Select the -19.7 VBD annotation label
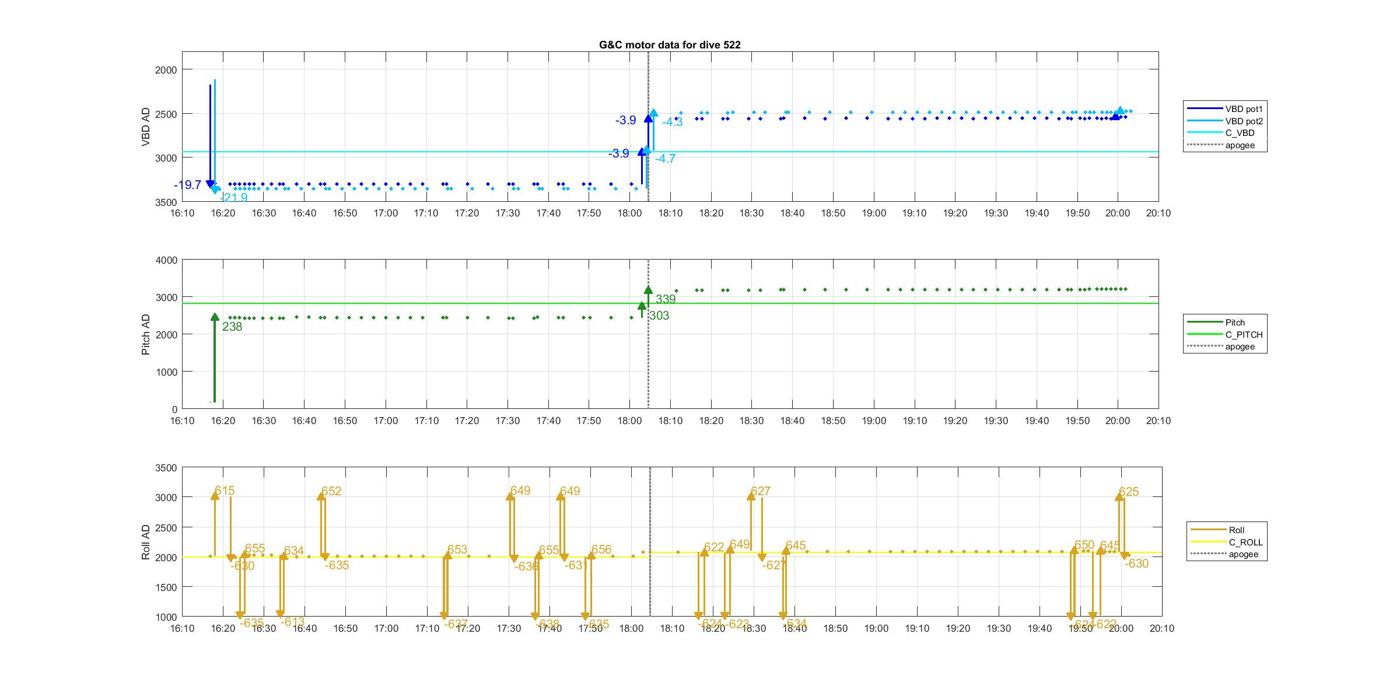 click(188, 185)
